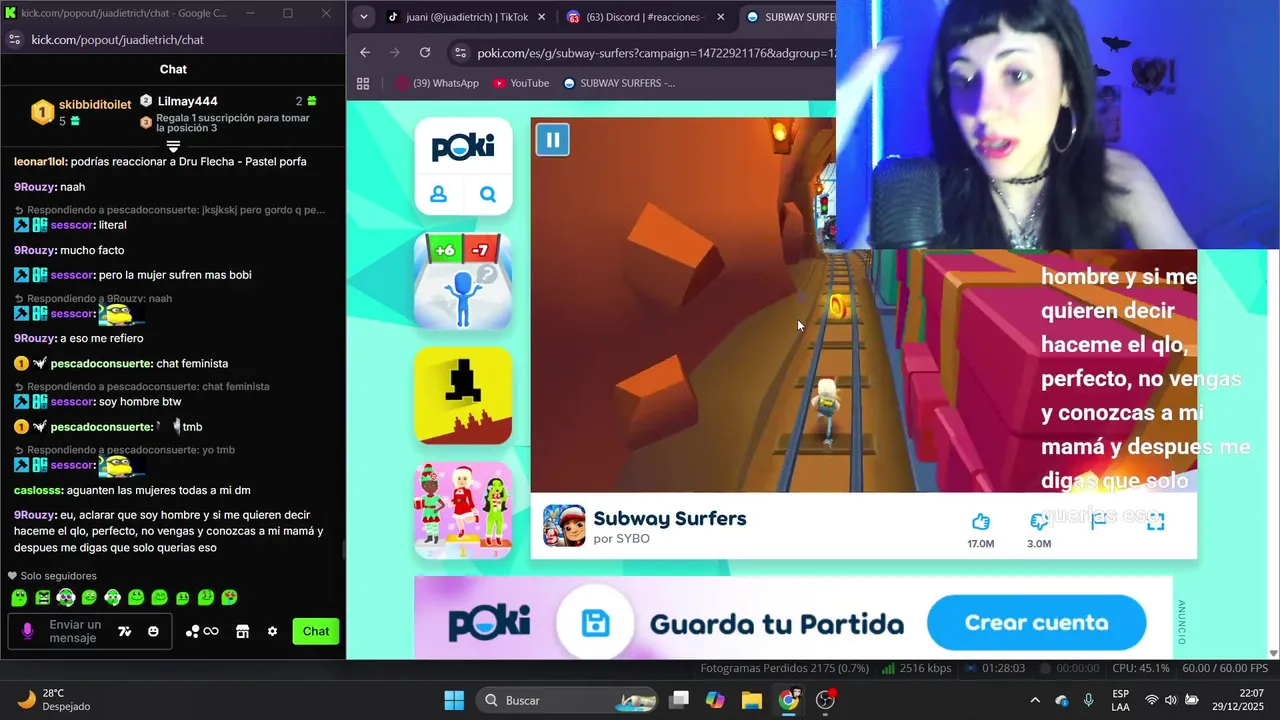Open File Explorer from taskbar
The height and width of the screenshot is (720, 1280).
click(x=751, y=700)
